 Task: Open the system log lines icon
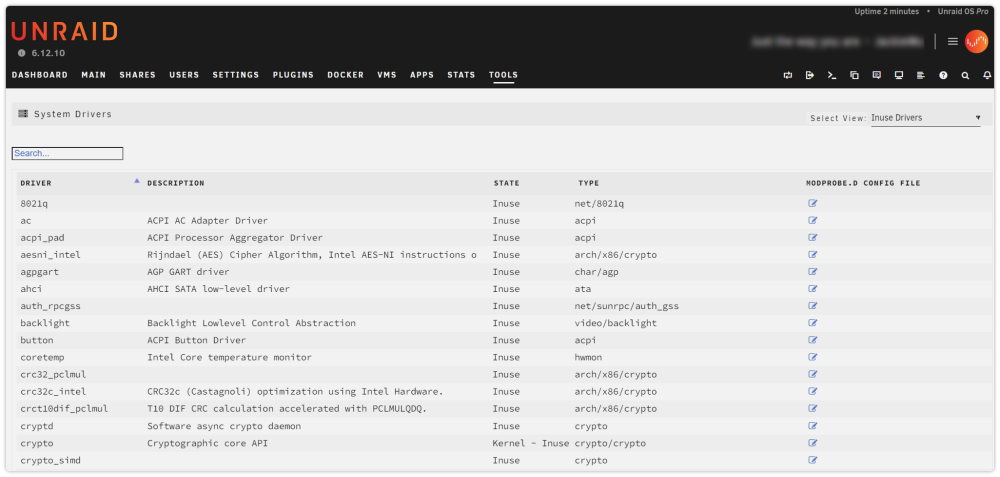tap(921, 75)
